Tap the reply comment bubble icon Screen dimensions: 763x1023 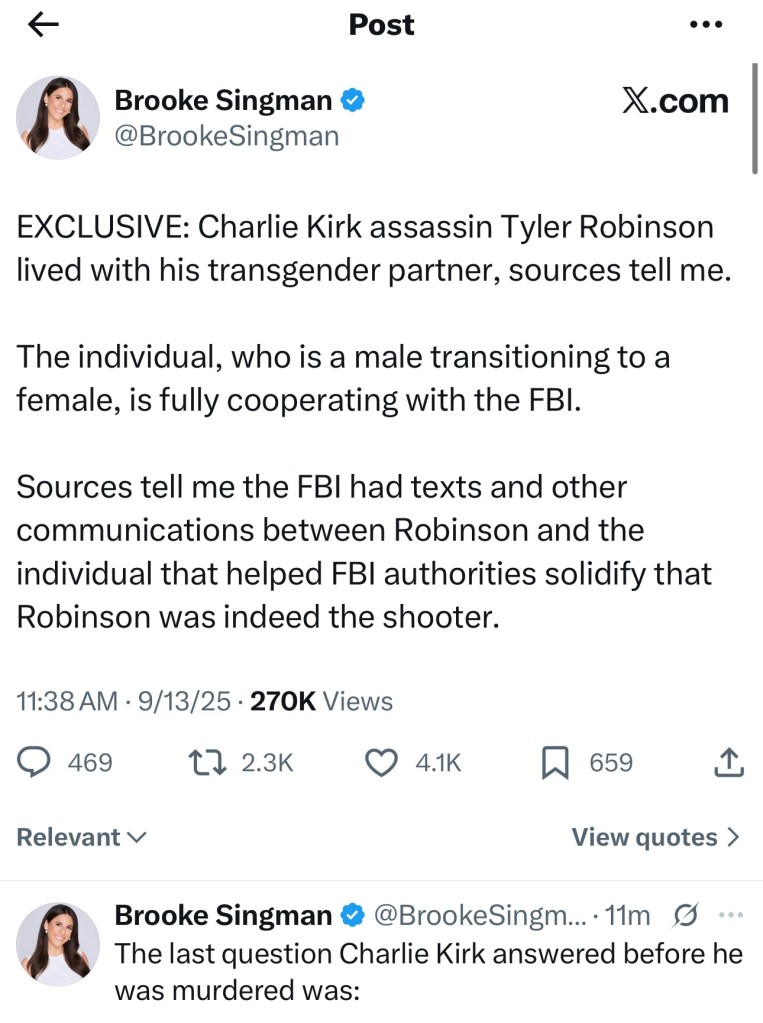pos(36,763)
